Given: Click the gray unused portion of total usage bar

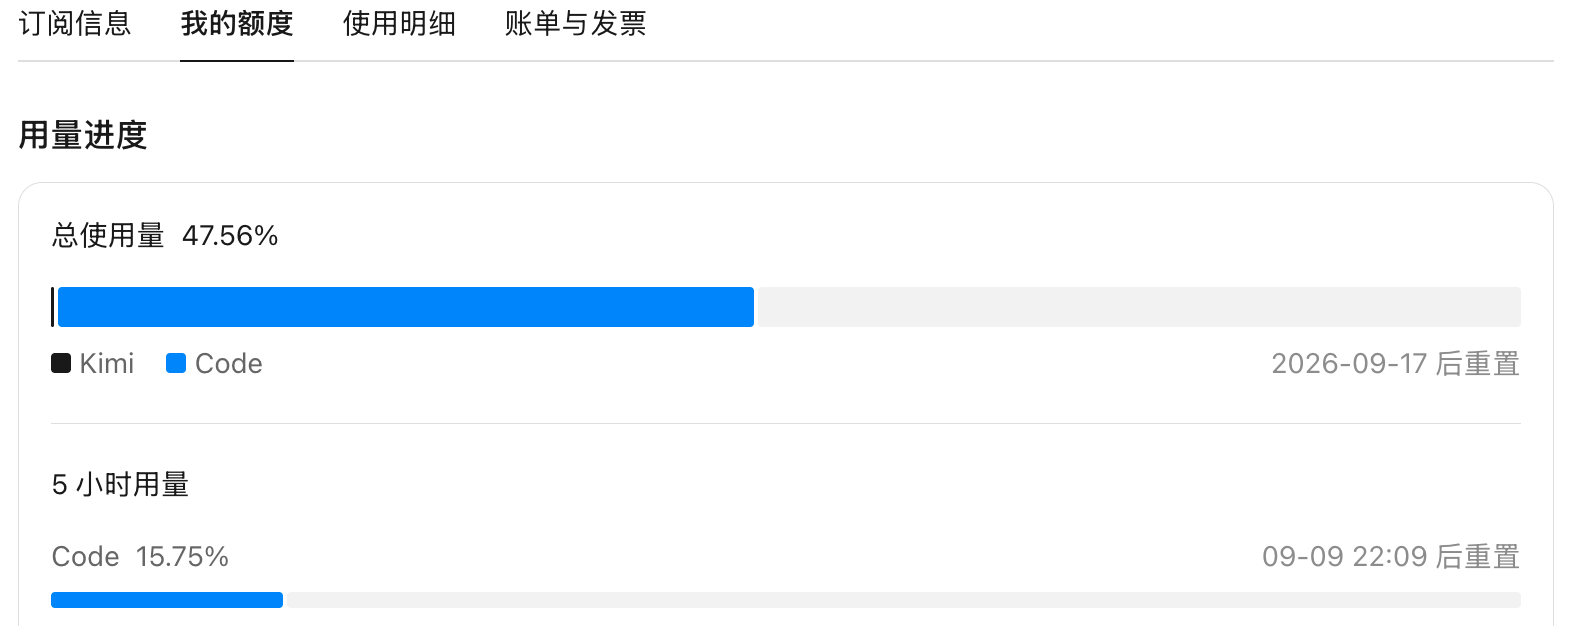Looking at the screenshot, I should (1139, 307).
